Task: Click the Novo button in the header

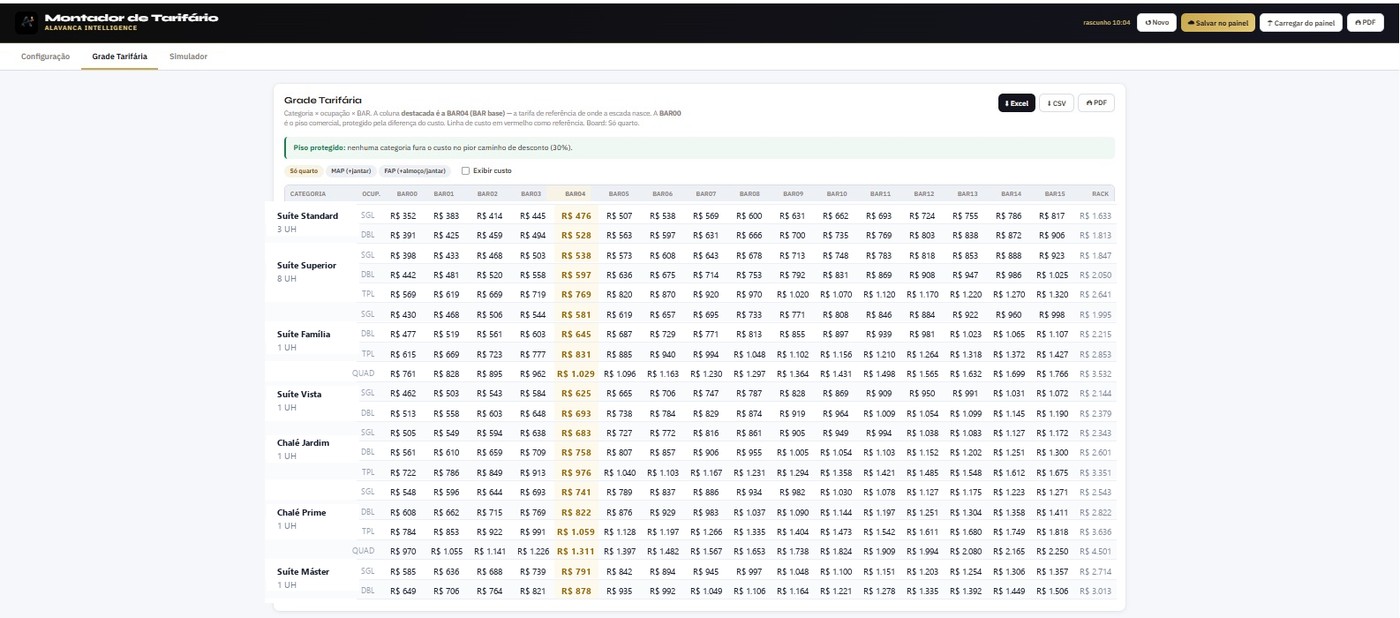Action: pyautogui.click(x=1156, y=22)
